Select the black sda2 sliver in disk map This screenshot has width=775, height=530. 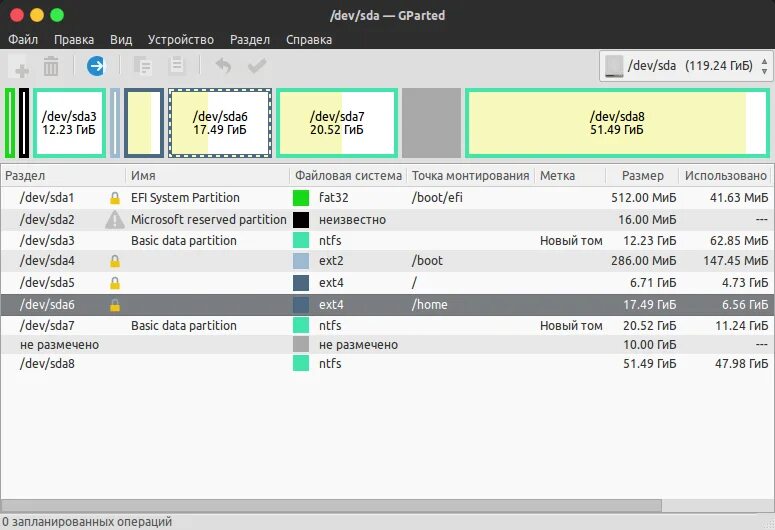point(24,123)
